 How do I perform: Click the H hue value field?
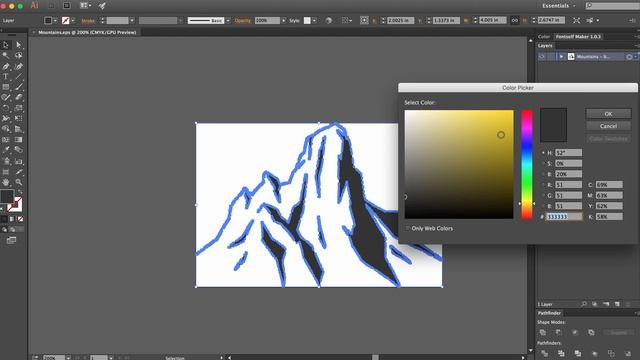tap(568, 153)
